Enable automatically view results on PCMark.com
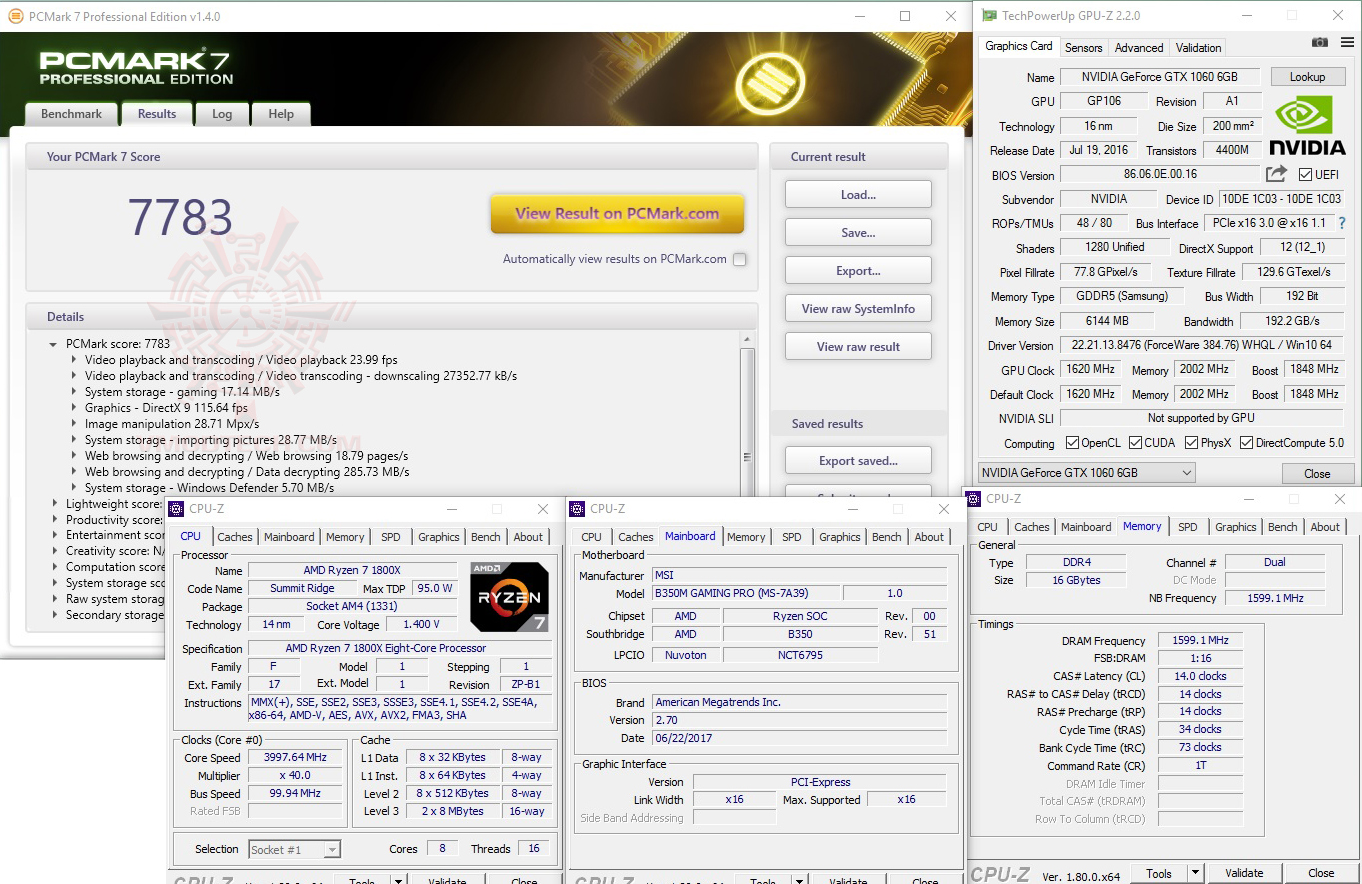 point(739,259)
